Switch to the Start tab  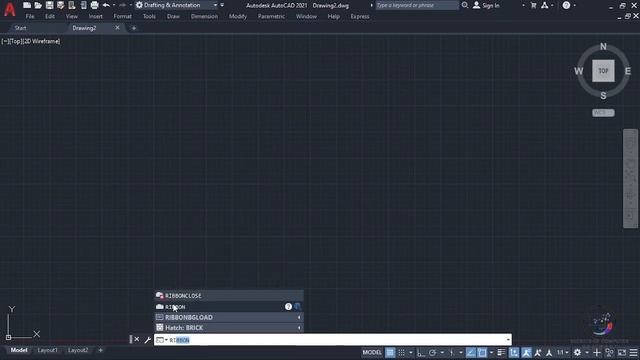20,28
